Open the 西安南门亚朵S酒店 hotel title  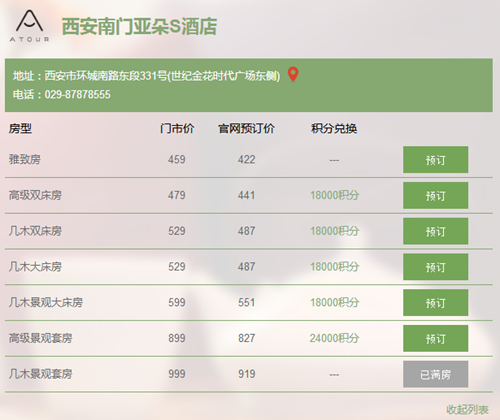click(139, 26)
